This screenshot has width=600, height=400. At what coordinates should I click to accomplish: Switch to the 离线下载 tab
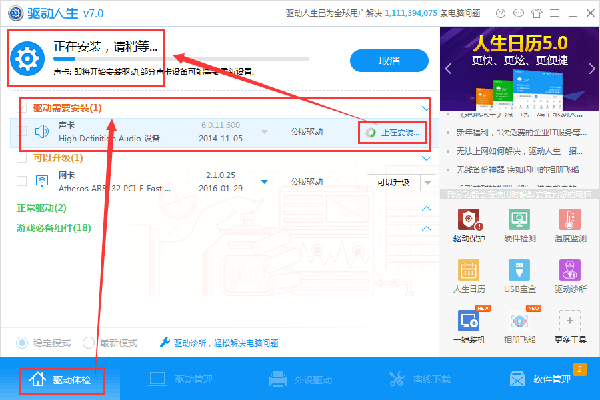point(420,379)
